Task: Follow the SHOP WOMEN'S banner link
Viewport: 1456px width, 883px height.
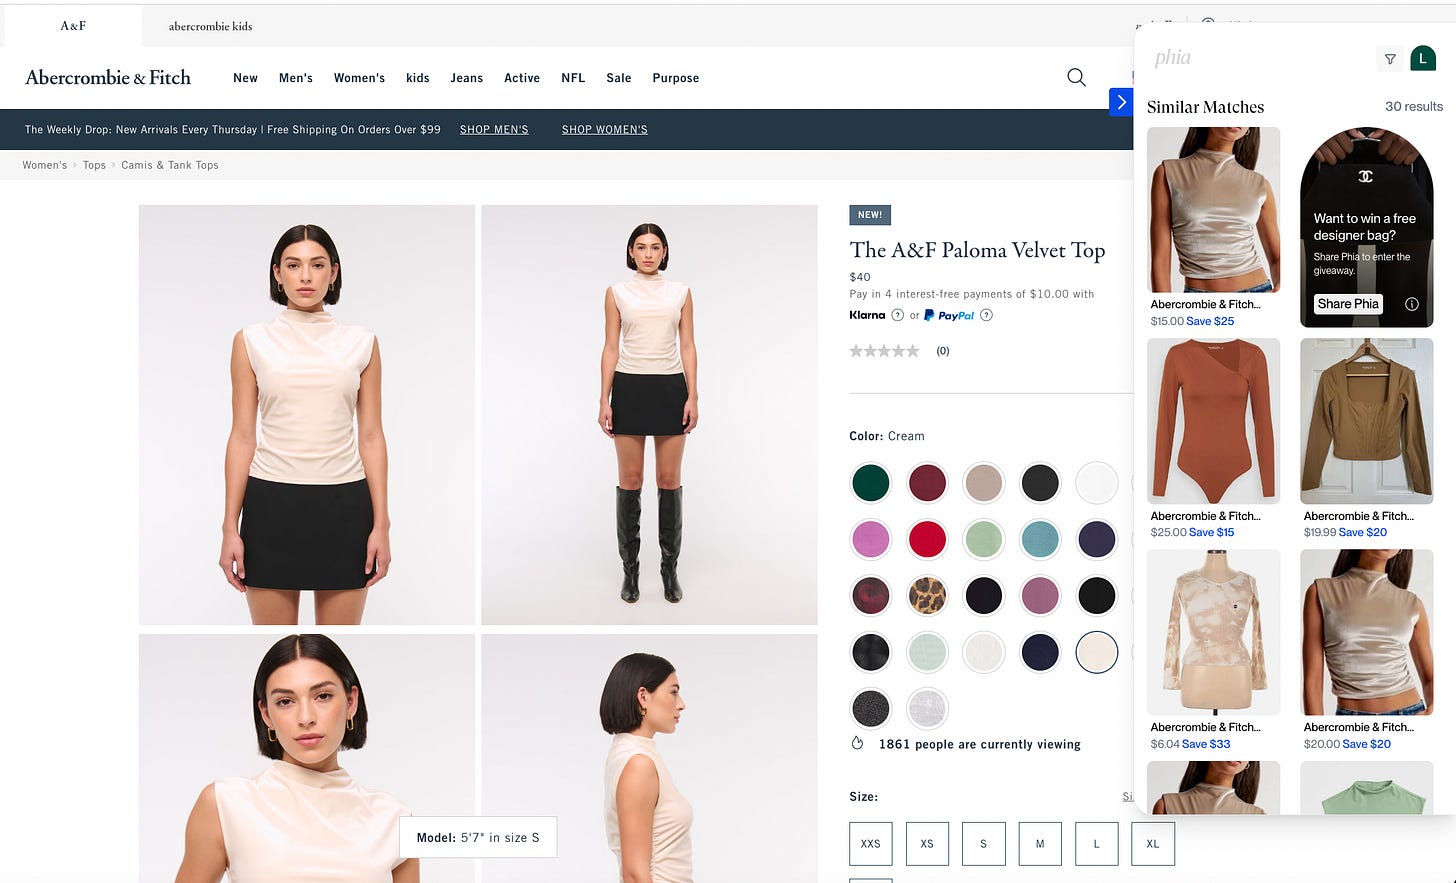Action: 605,130
